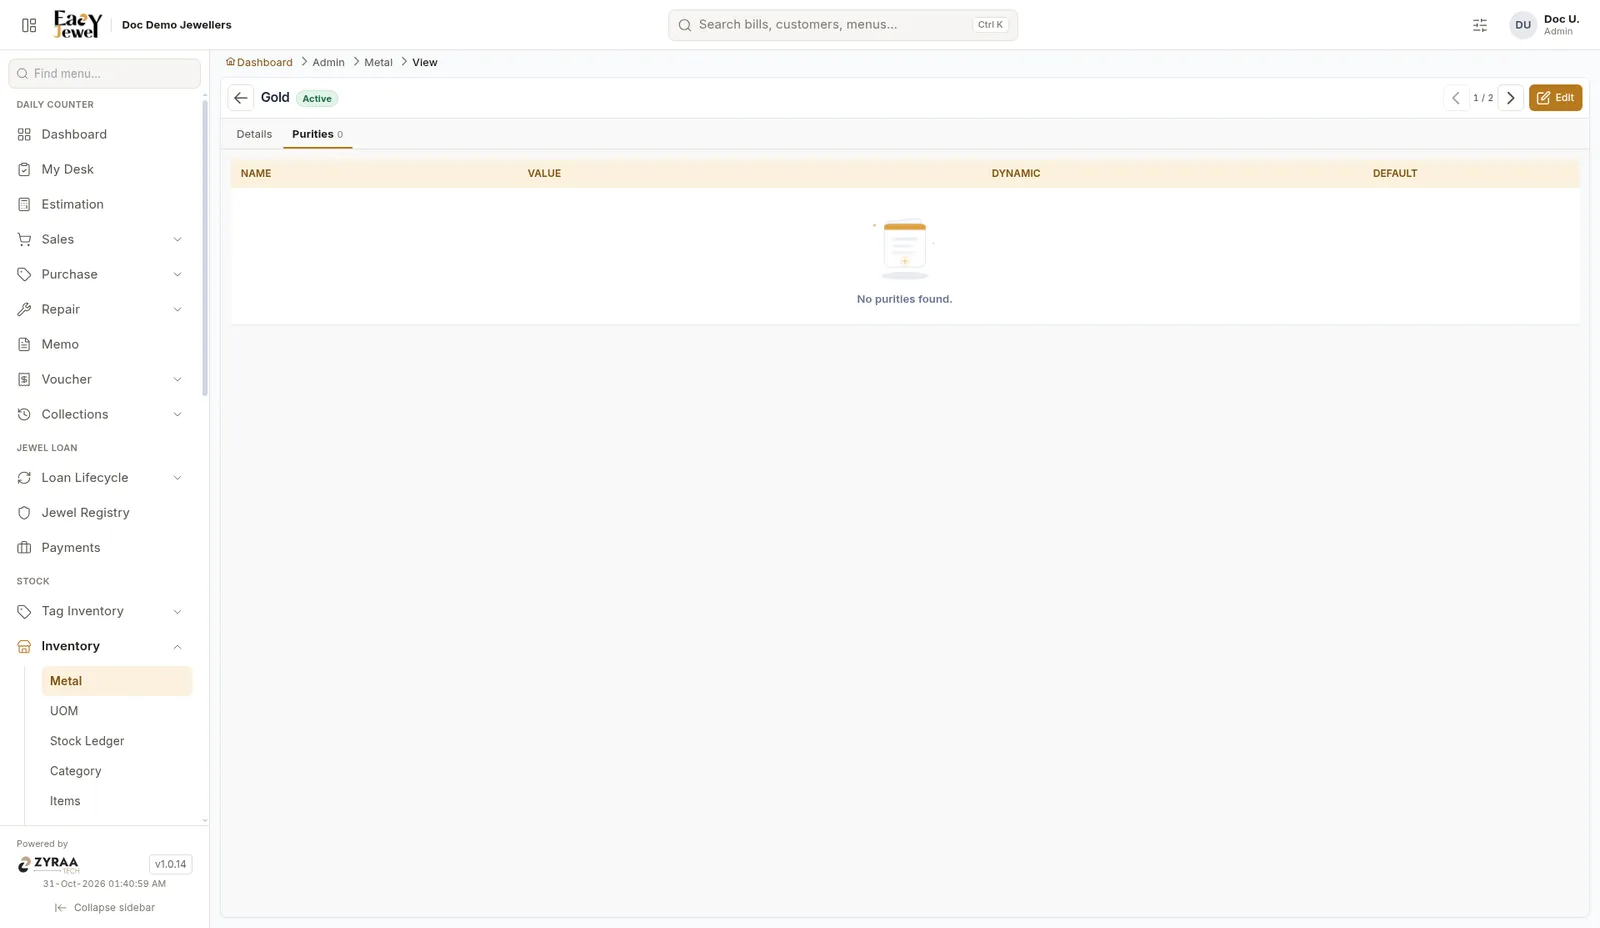Viewport: 1600px width, 928px height.
Task: Open the settings sliders icon in header
Action: click(1480, 25)
